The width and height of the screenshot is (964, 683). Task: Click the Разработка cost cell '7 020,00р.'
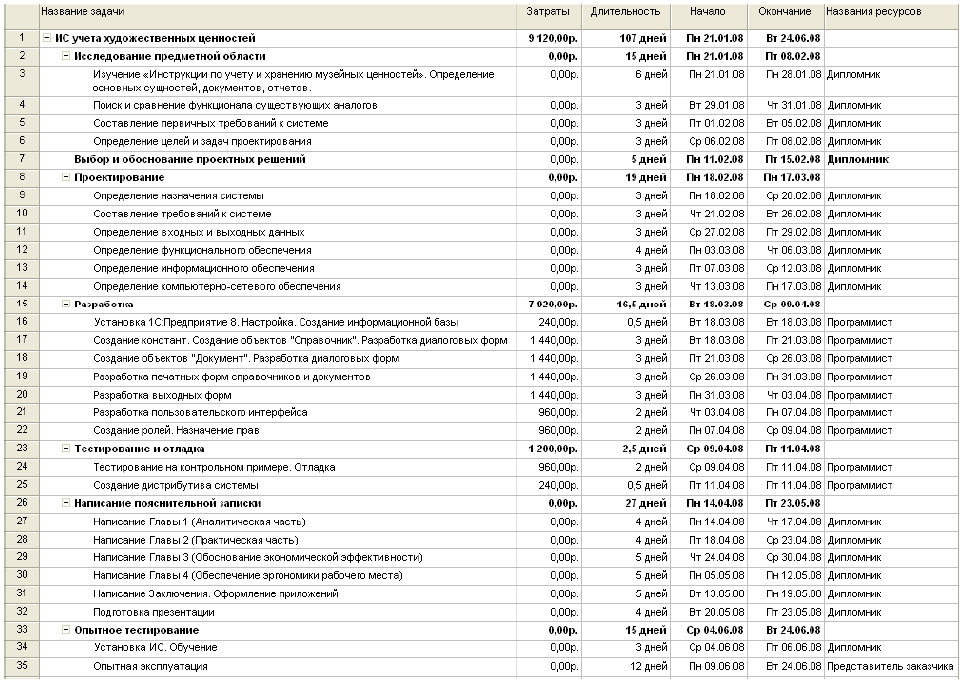coord(553,304)
